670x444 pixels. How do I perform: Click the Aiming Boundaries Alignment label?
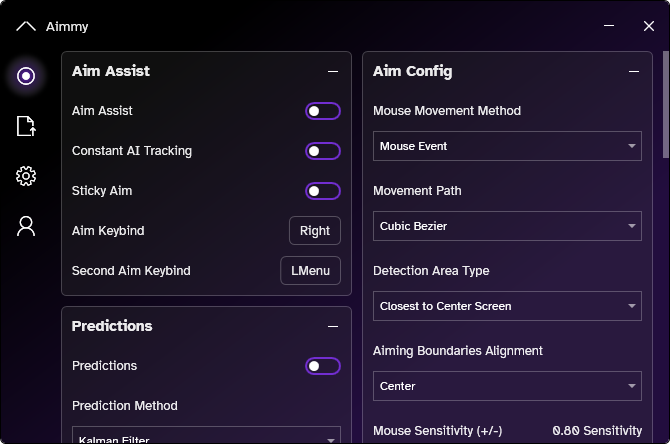click(x=458, y=351)
